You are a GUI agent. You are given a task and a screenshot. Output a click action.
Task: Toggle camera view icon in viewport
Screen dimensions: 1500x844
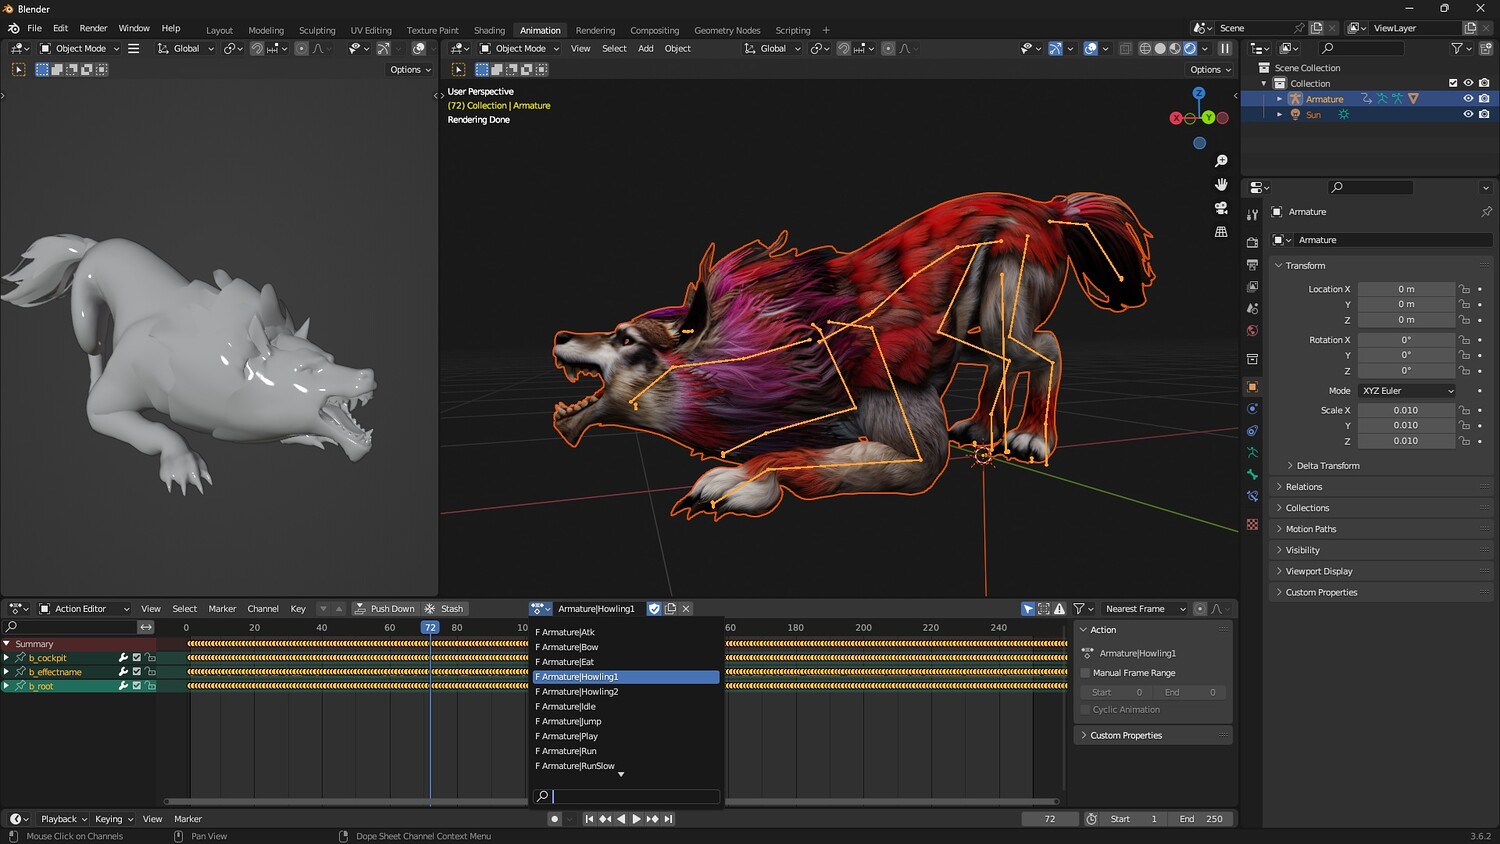point(1221,208)
